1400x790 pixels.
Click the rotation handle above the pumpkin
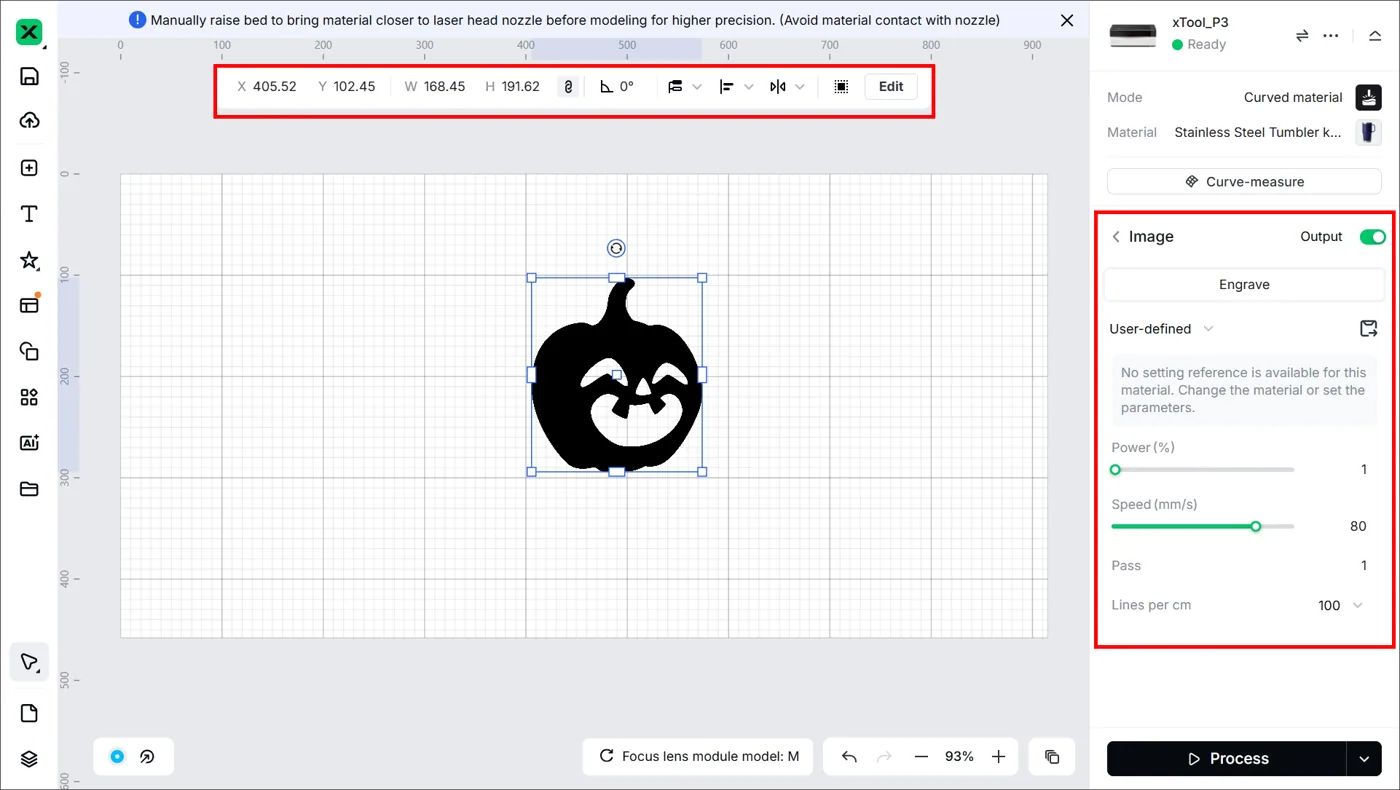[616, 248]
